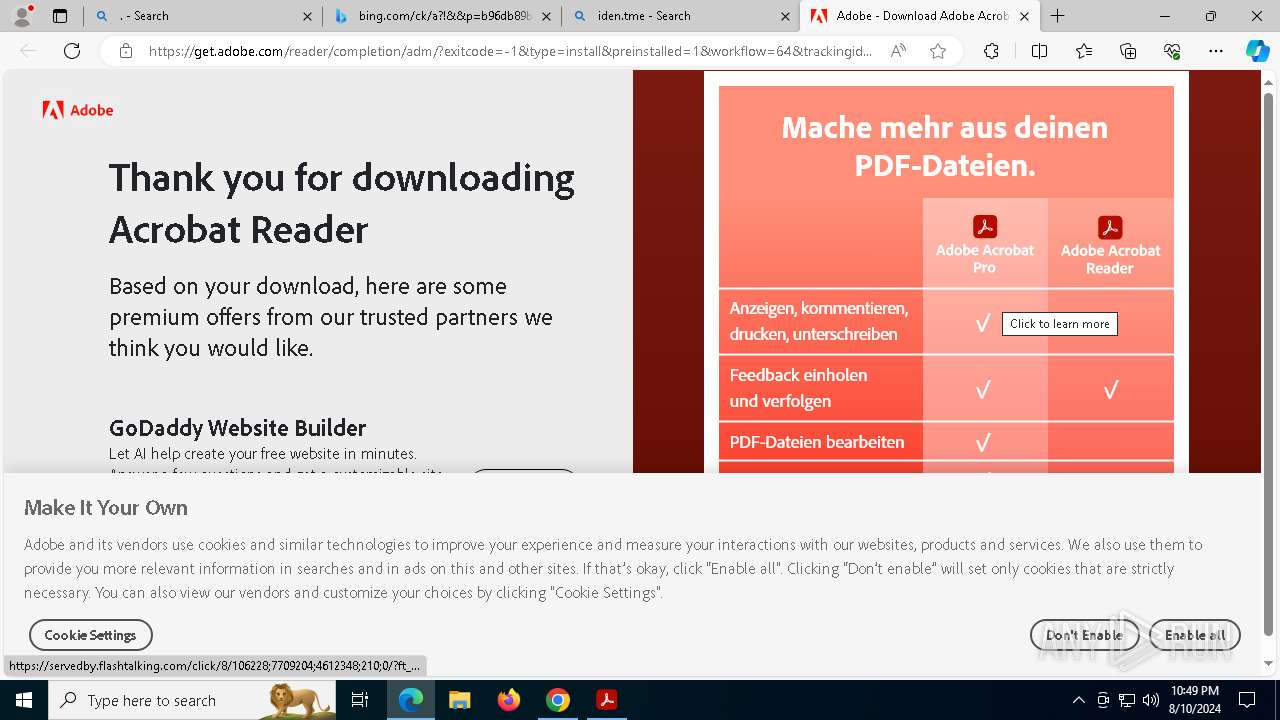
Task: Open the Edge profile icon
Action: tap(21, 16)
